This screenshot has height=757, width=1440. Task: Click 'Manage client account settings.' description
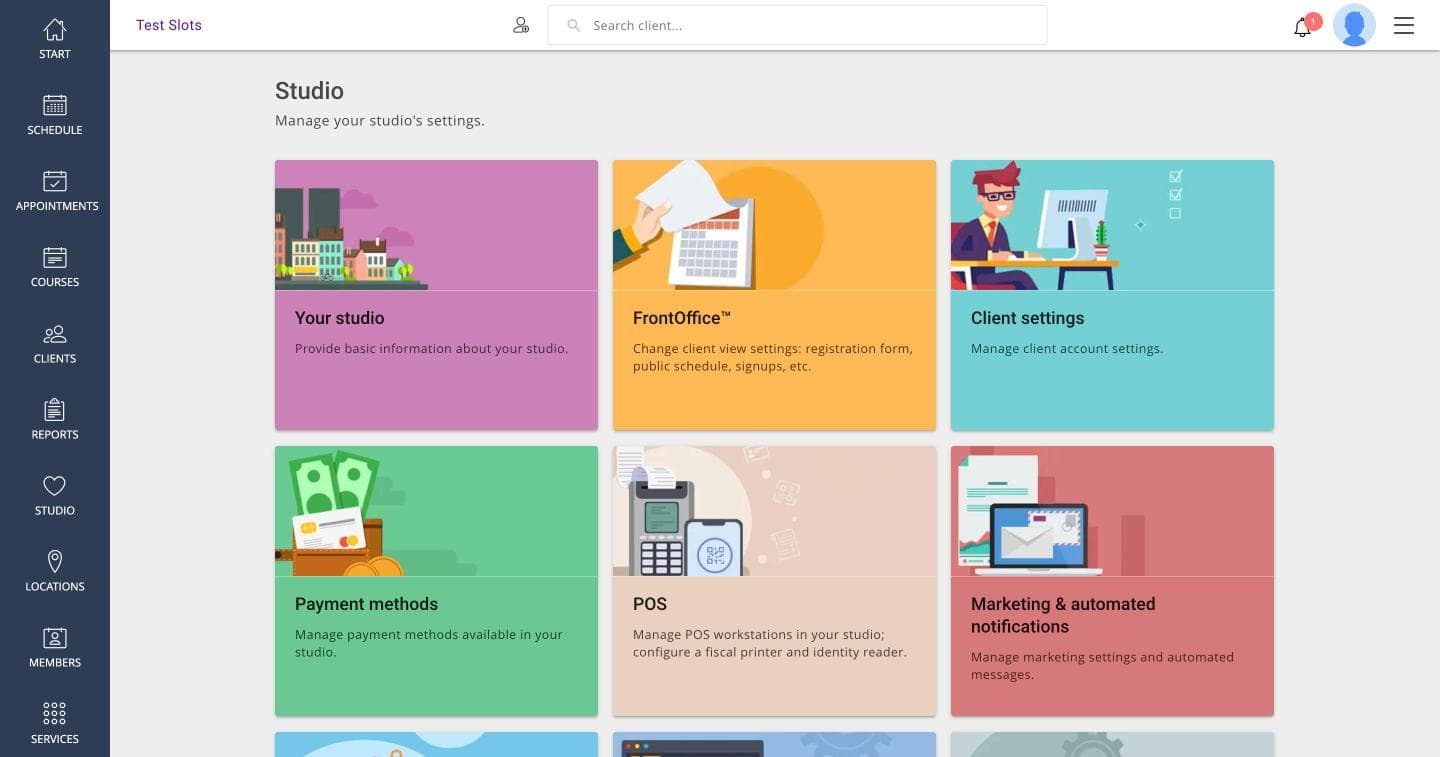pyautogui.click(x=1067, y=349)
